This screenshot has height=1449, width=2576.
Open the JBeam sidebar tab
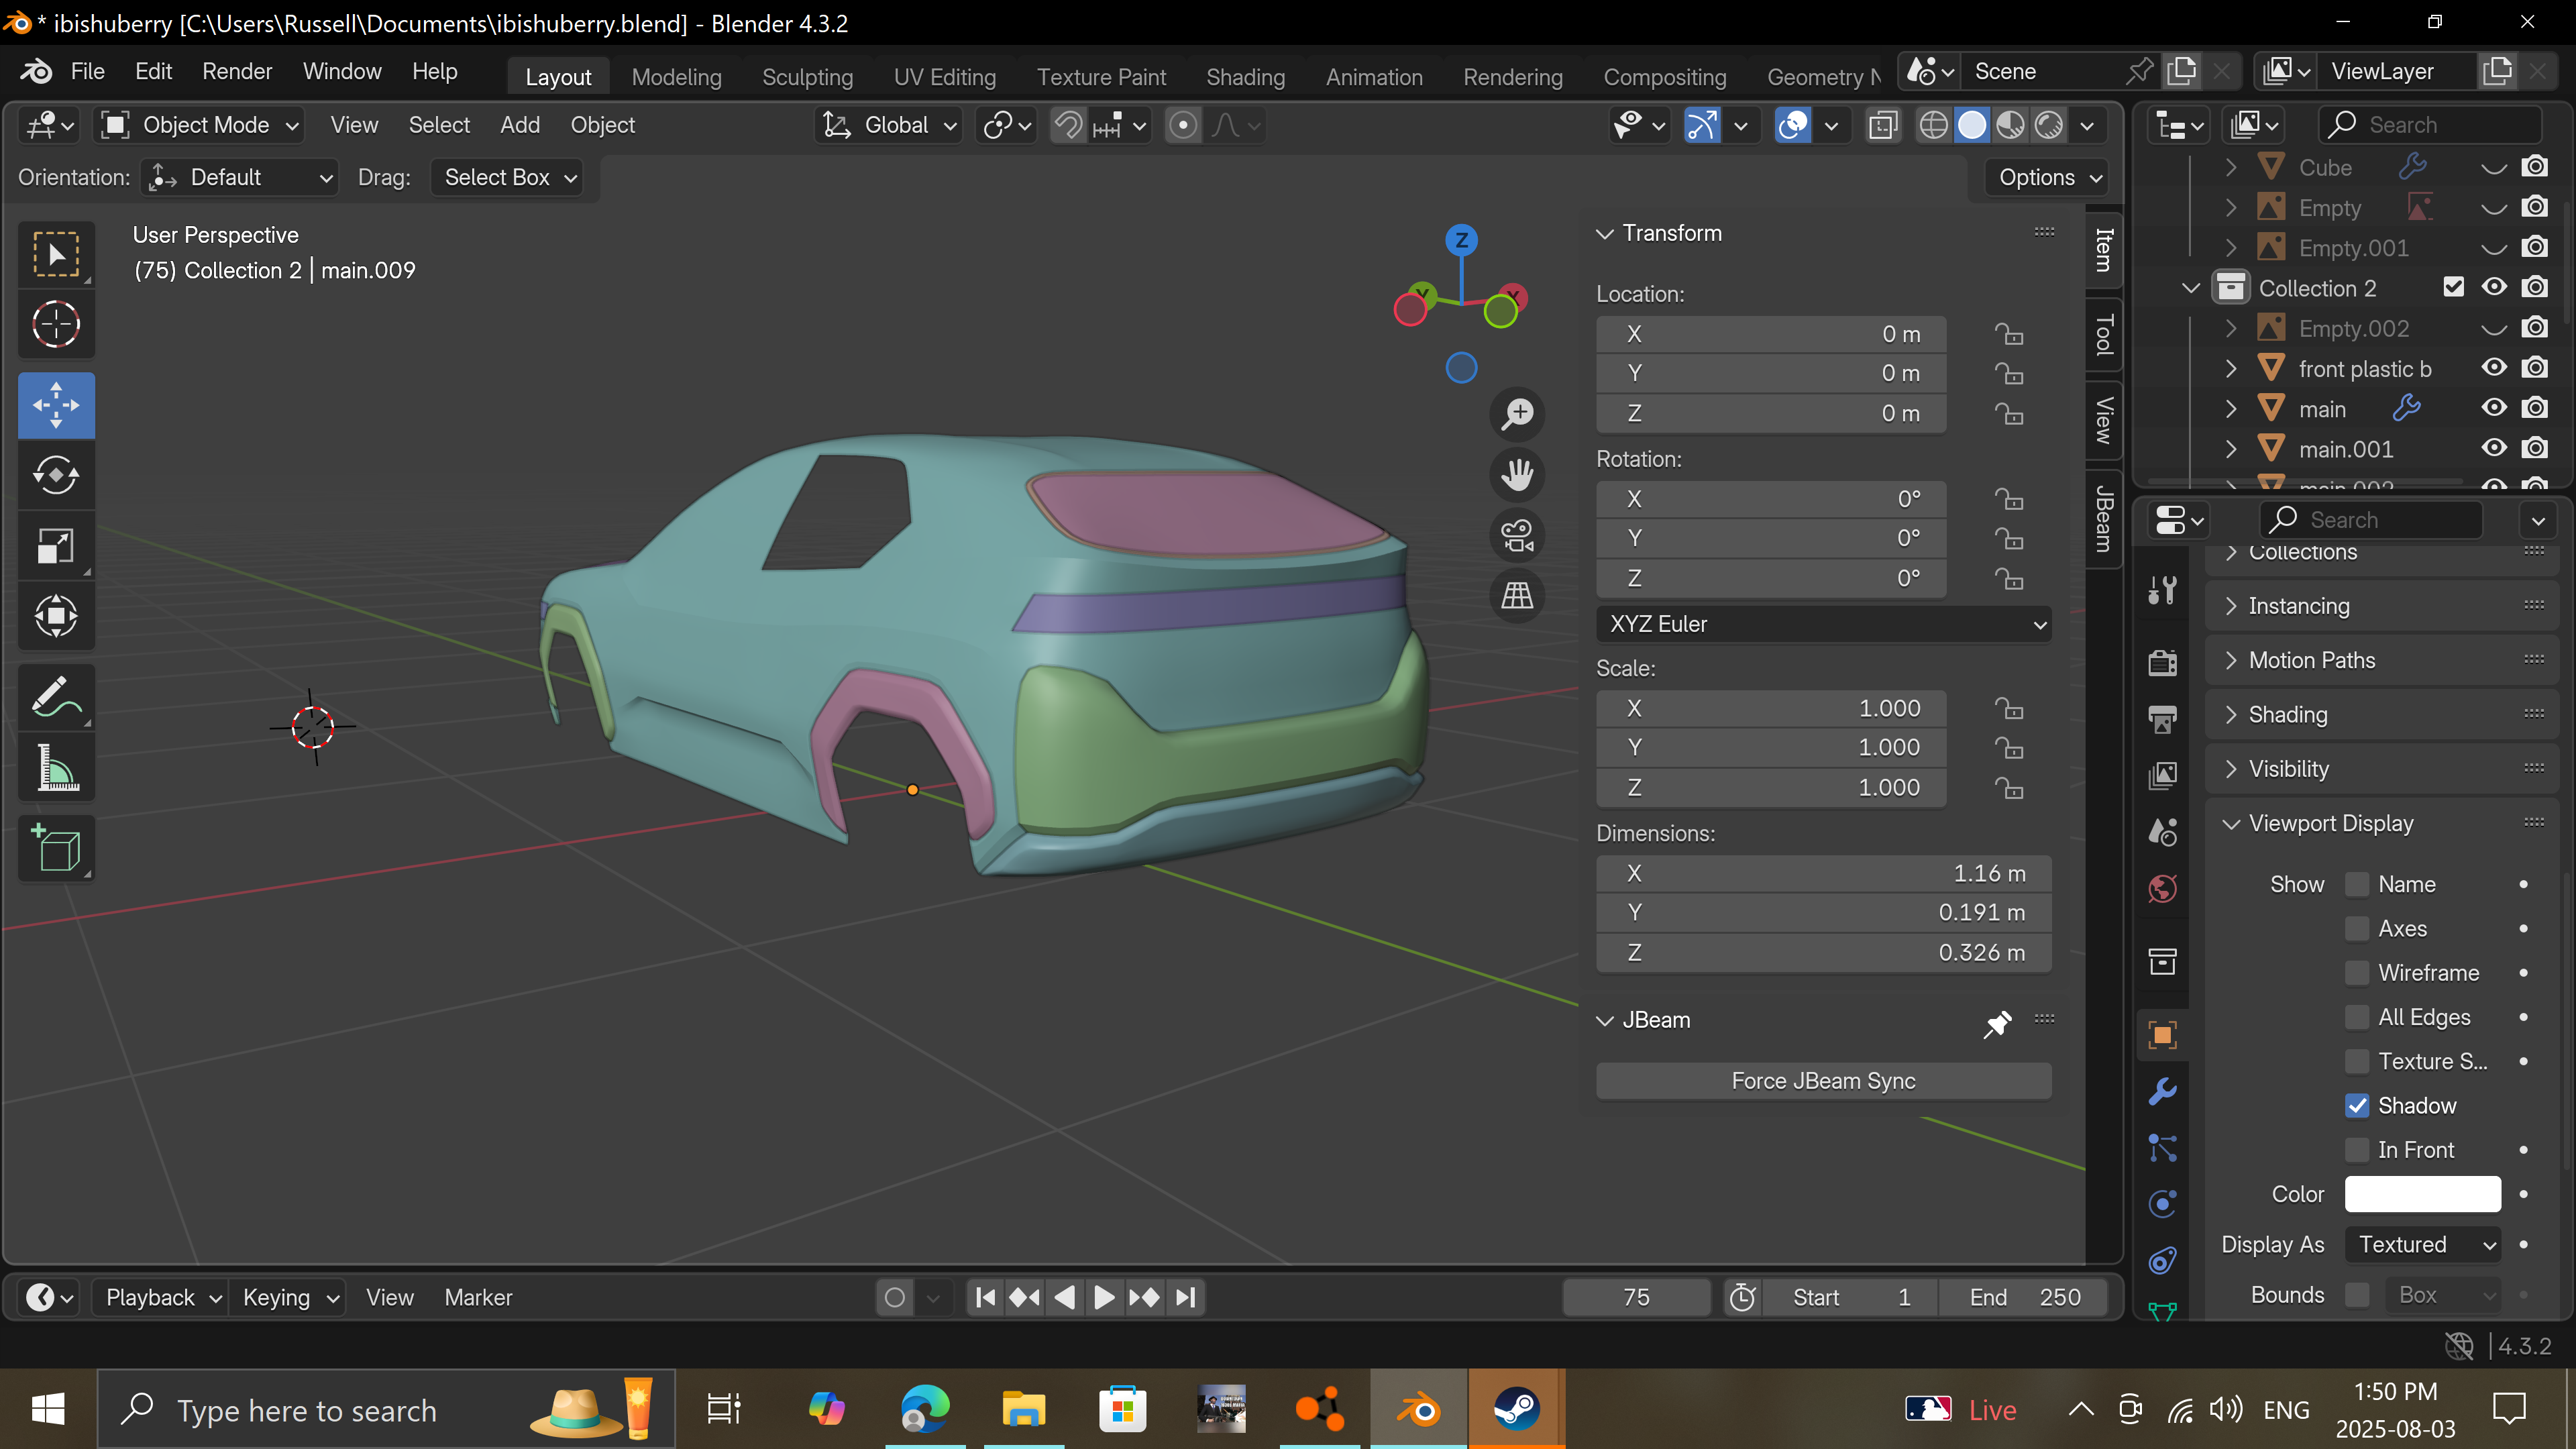pyautogui.click(x=2103, y=518)
